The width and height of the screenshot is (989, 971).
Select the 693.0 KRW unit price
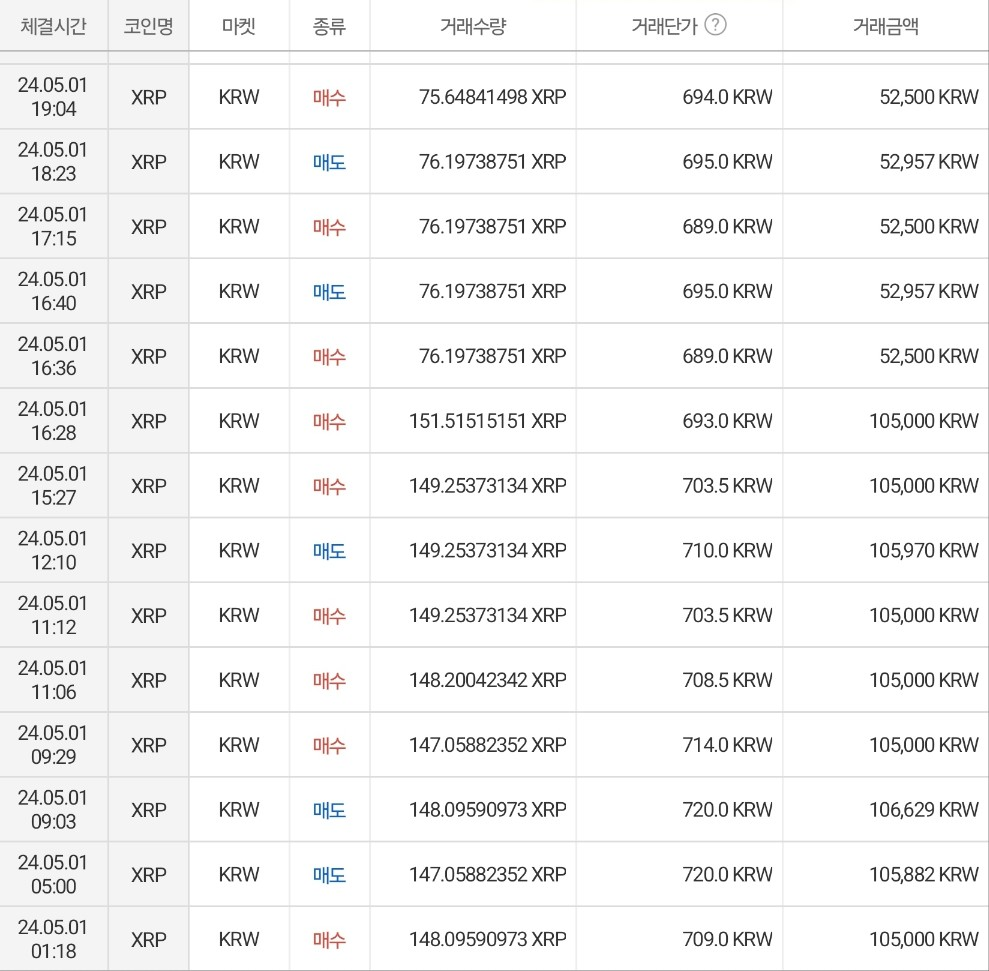pyautogui.click(x=727, y=421)
